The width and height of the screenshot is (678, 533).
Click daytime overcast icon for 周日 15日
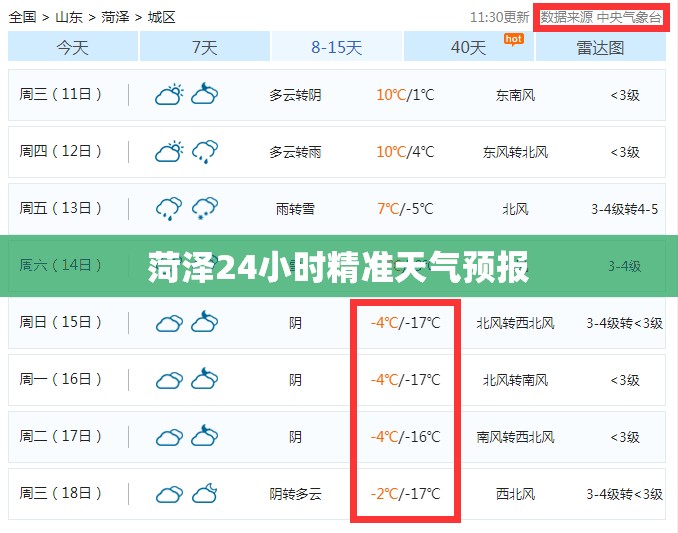[x=169, y=323]
